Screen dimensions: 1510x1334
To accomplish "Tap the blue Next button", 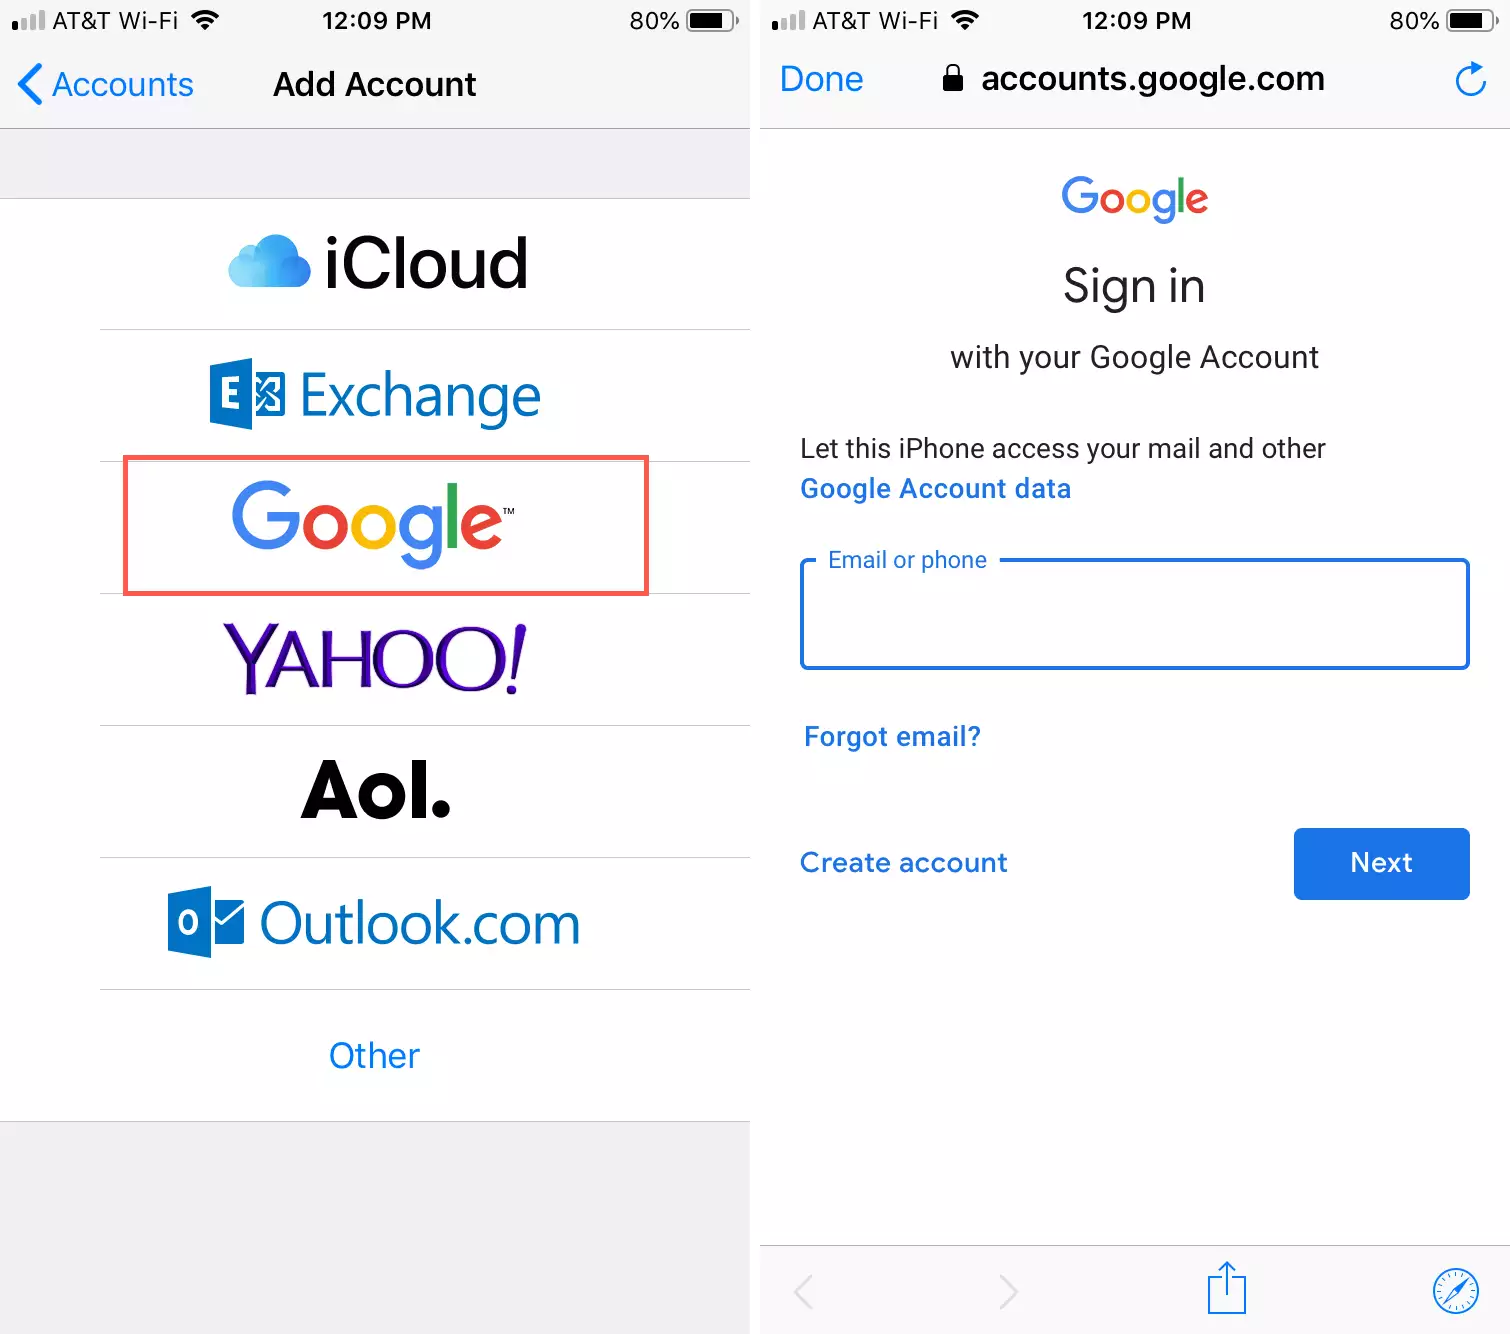I will click(1381, 864).
